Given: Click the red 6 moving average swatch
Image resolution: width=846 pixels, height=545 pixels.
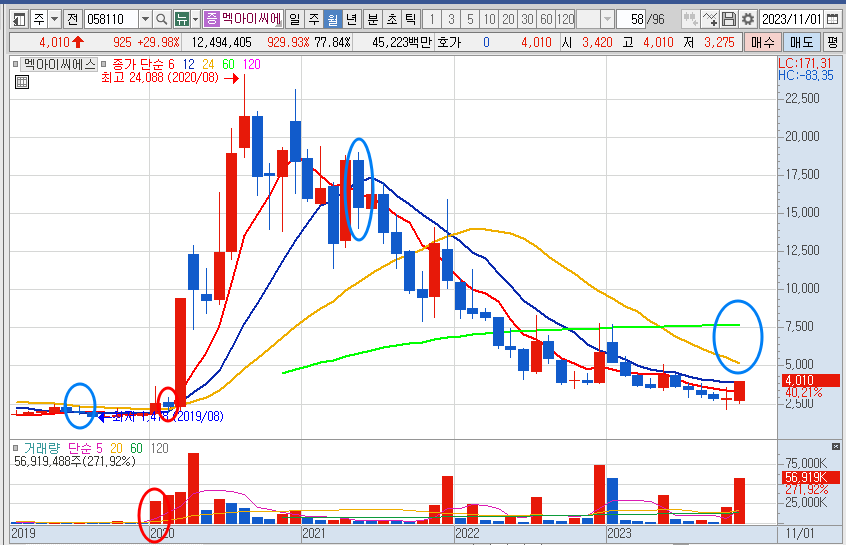Looking at the screenshot, I should click(172, 65).
